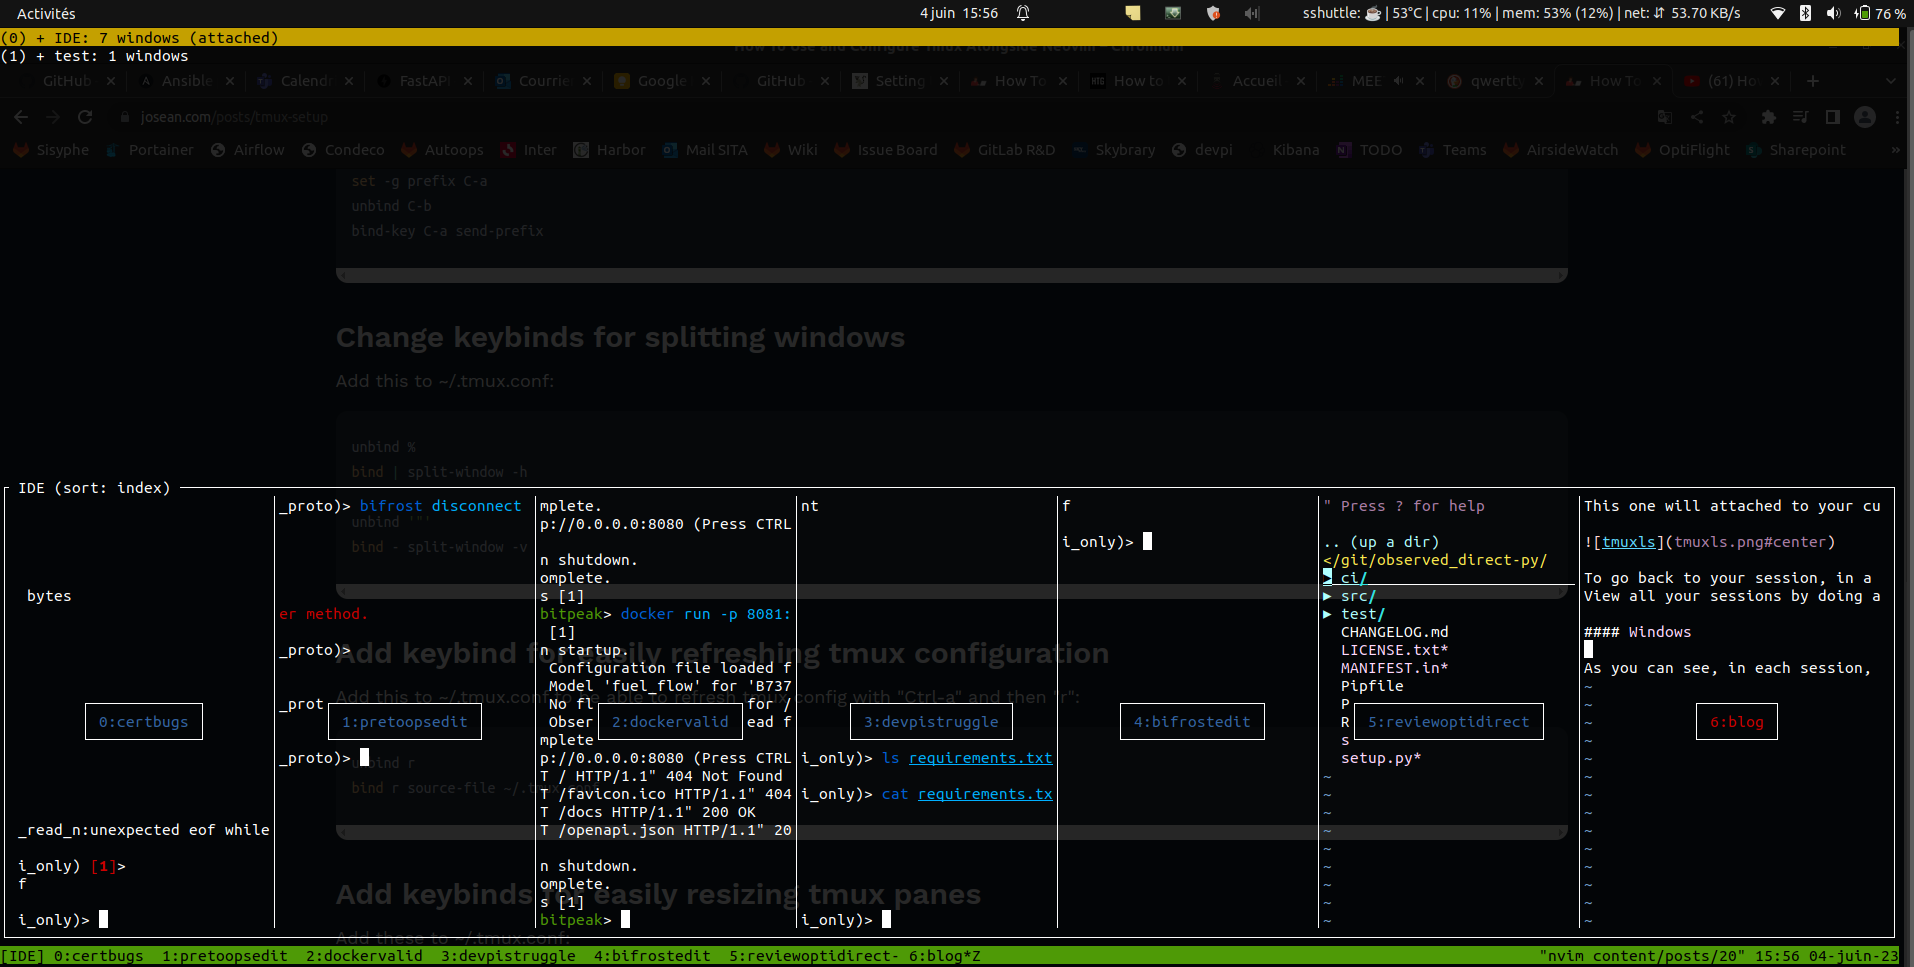The height and width of the screenshot is (967, 1914).
Task: Click the code block scrollbar above 'Change keybinds'
Action: pos(952,275)
